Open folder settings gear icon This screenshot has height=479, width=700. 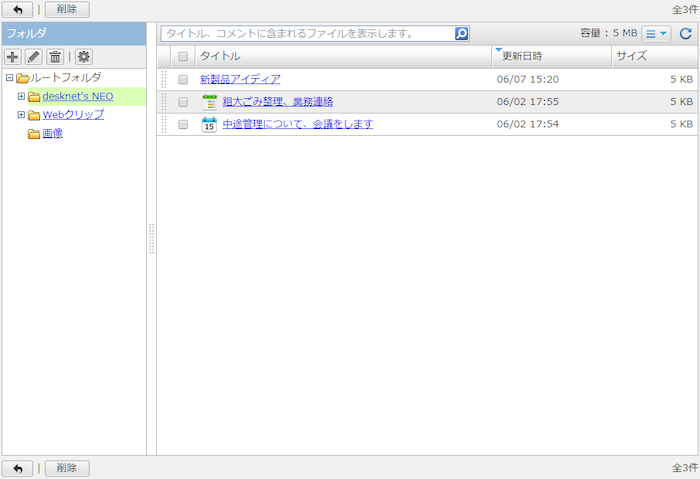(83, 57)
